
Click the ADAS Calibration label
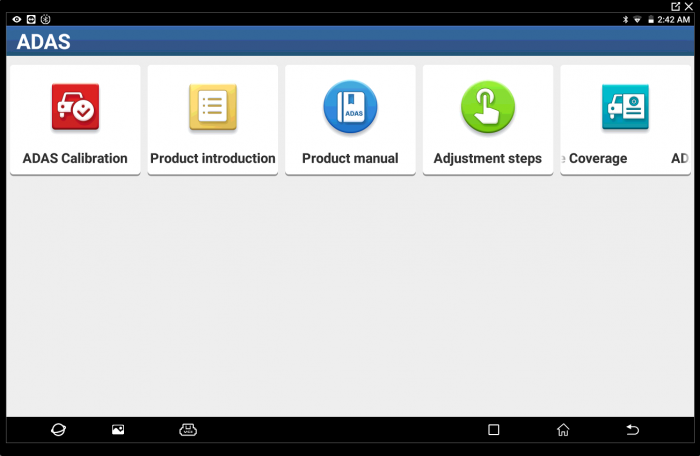pos(75,158)
